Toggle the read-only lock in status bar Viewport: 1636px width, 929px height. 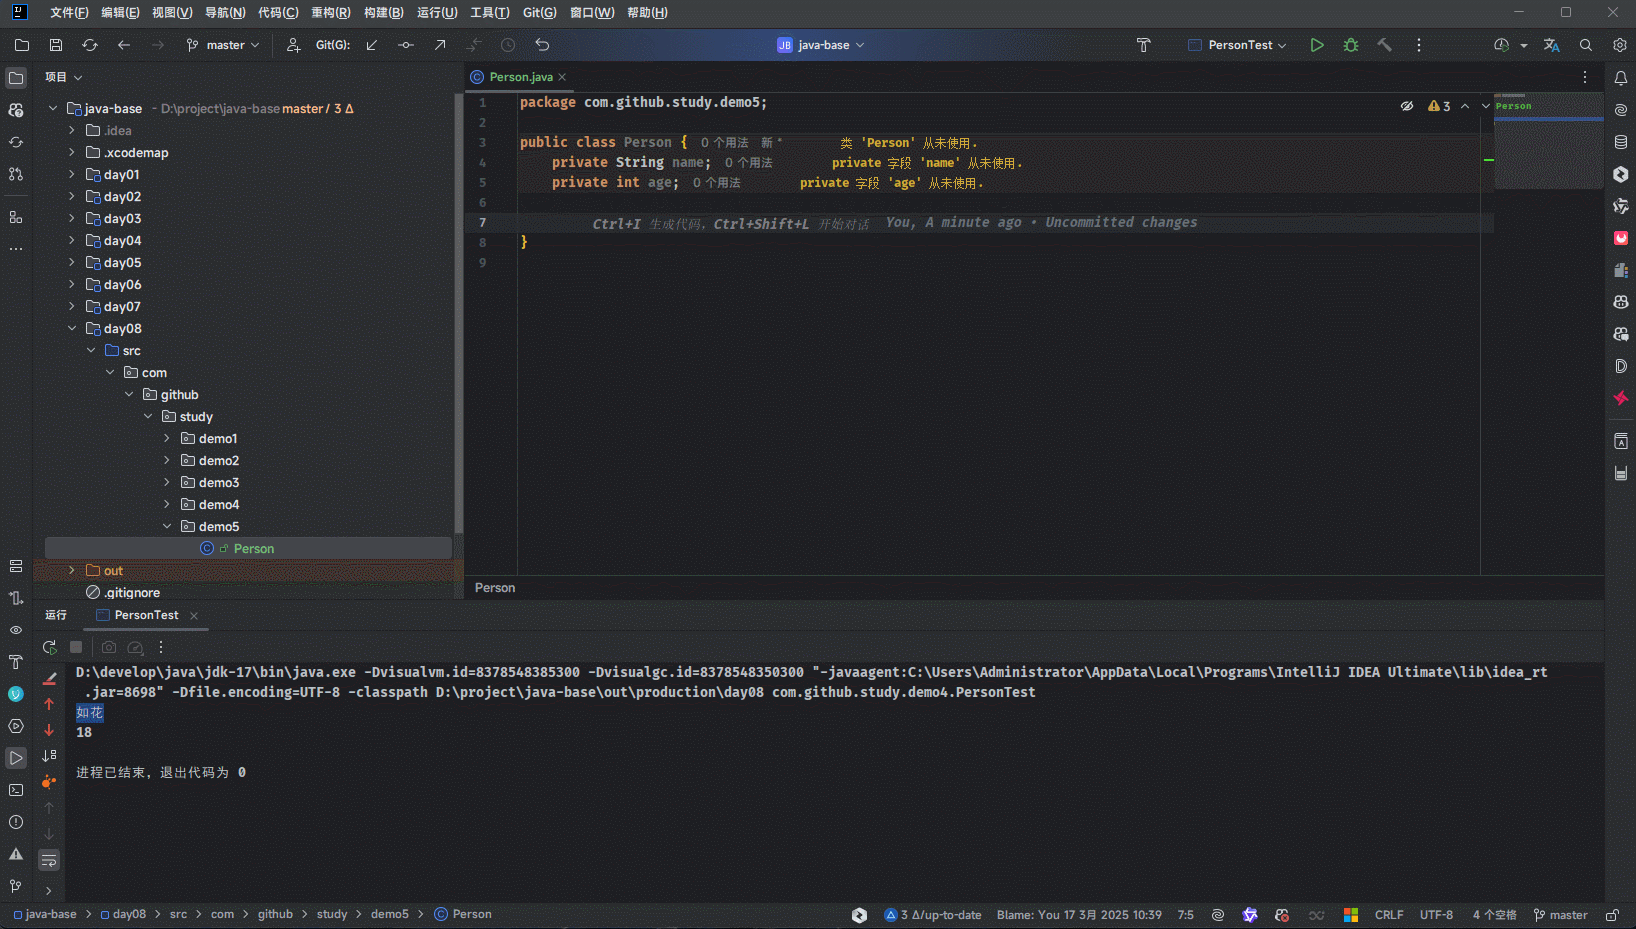click(1612, 915)
